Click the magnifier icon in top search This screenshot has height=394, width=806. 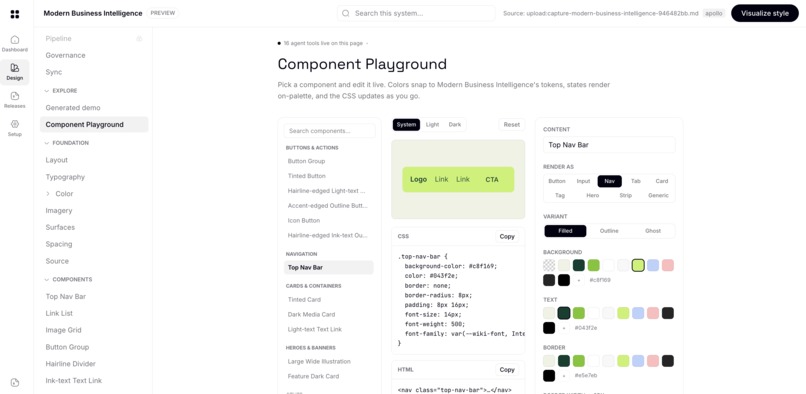click(346, 13)
